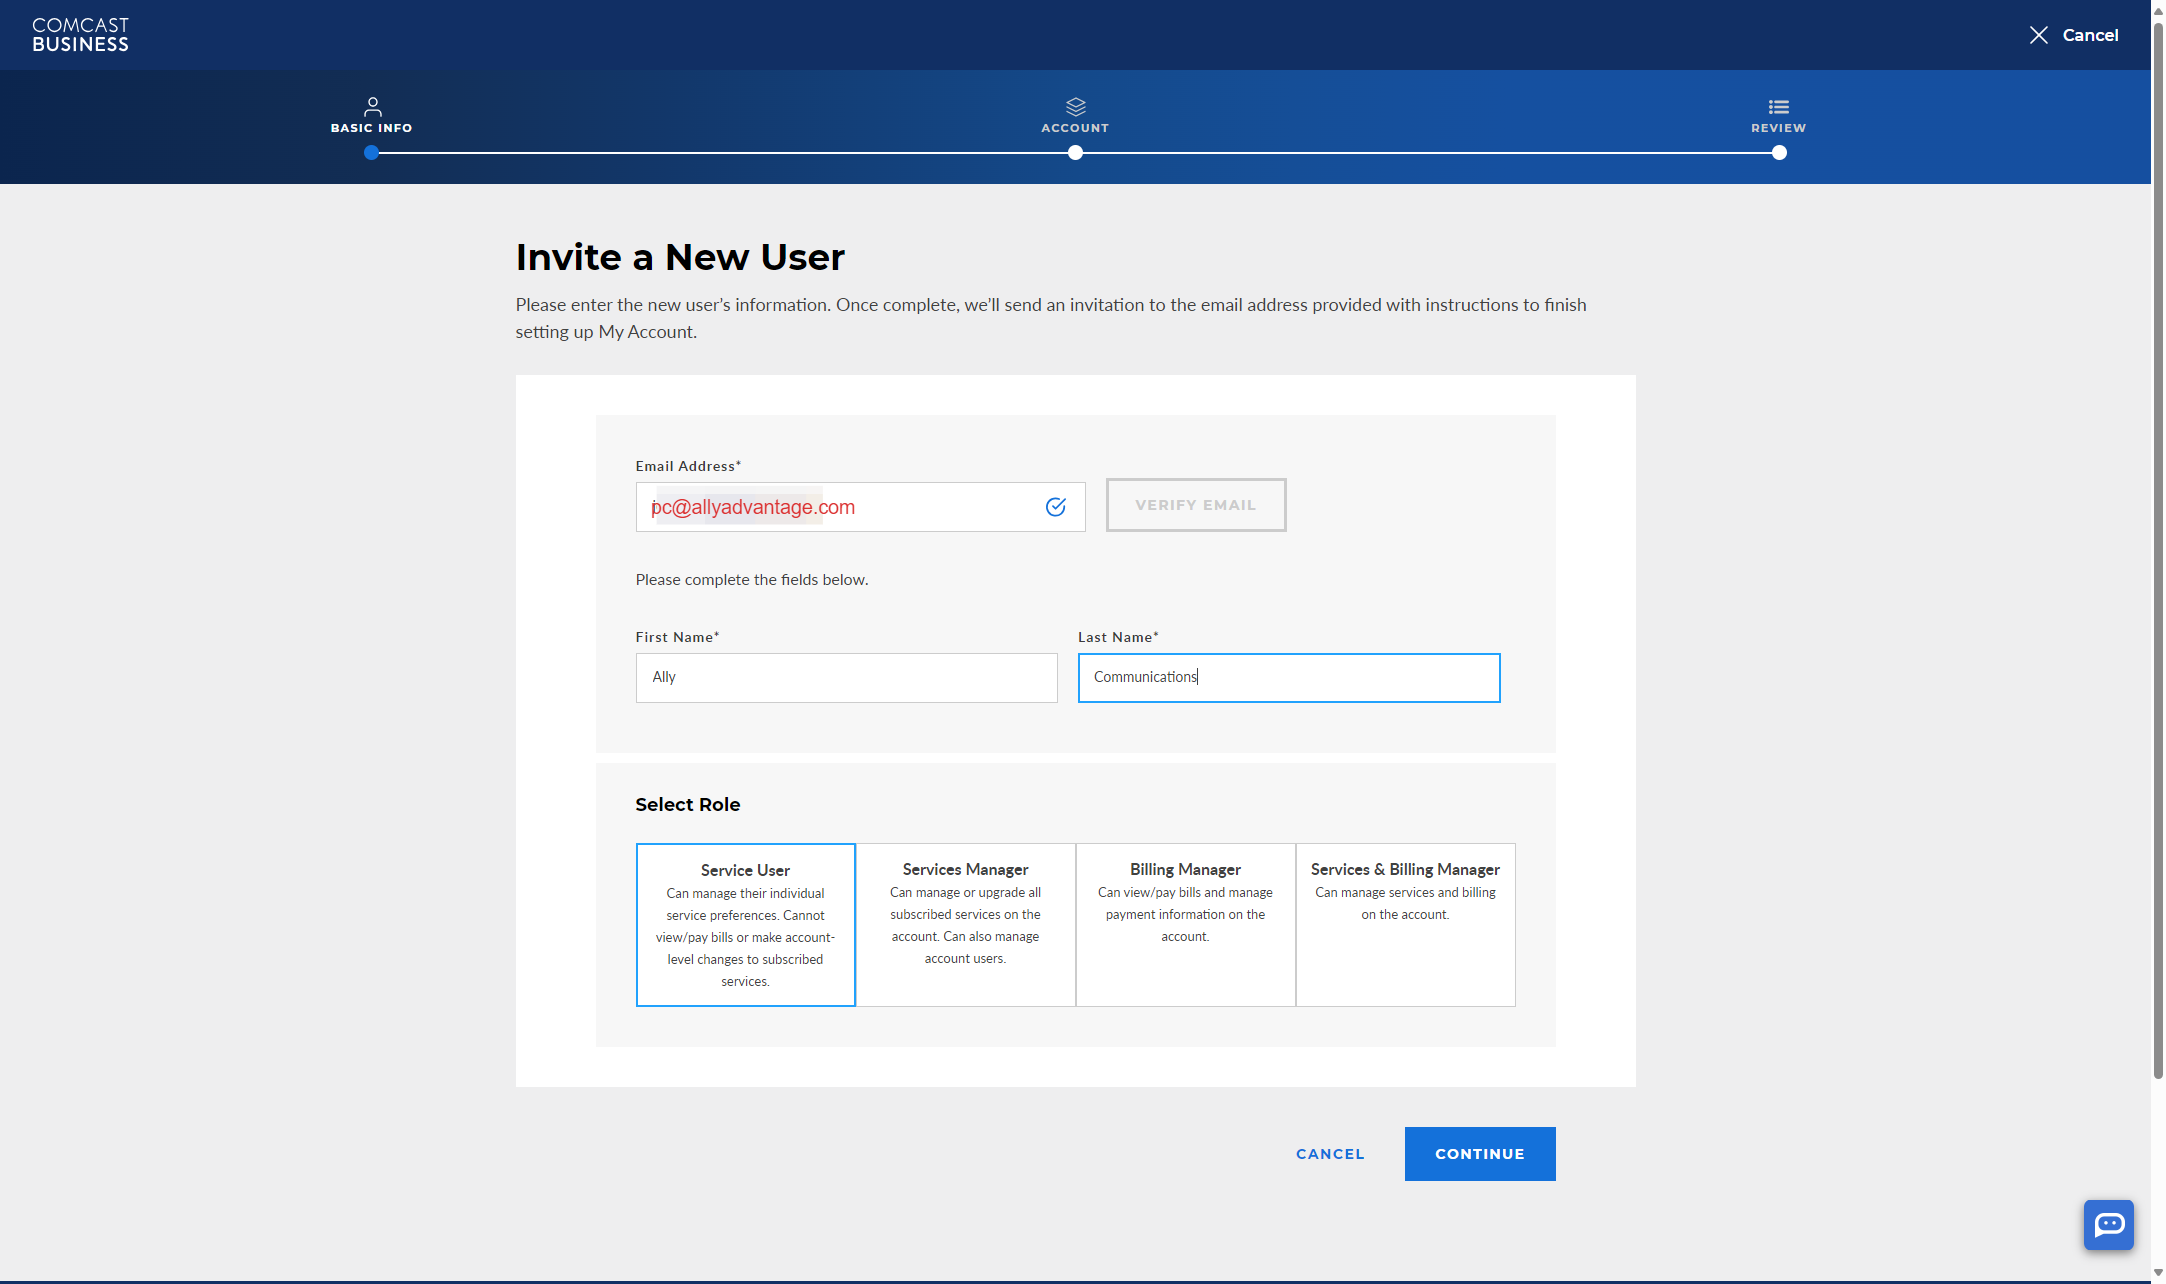This screenshot has width=2166, height=1284.
Task: Open the chat support bubble icon
Action: (2108, 1224)
